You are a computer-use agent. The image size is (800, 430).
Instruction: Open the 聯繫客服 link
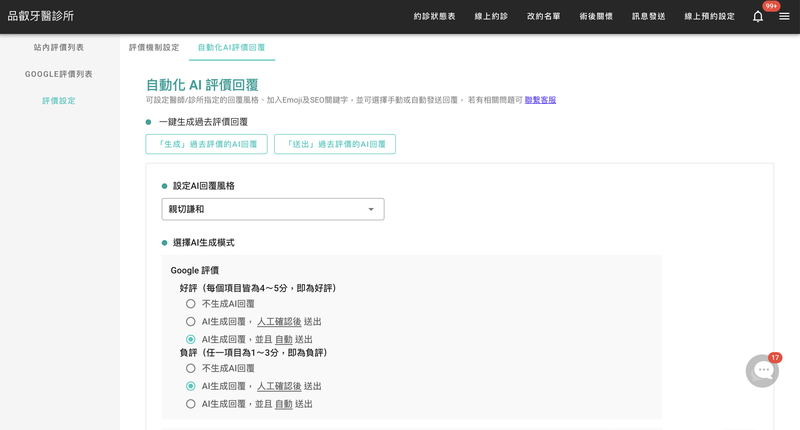[x=540, y=100]
